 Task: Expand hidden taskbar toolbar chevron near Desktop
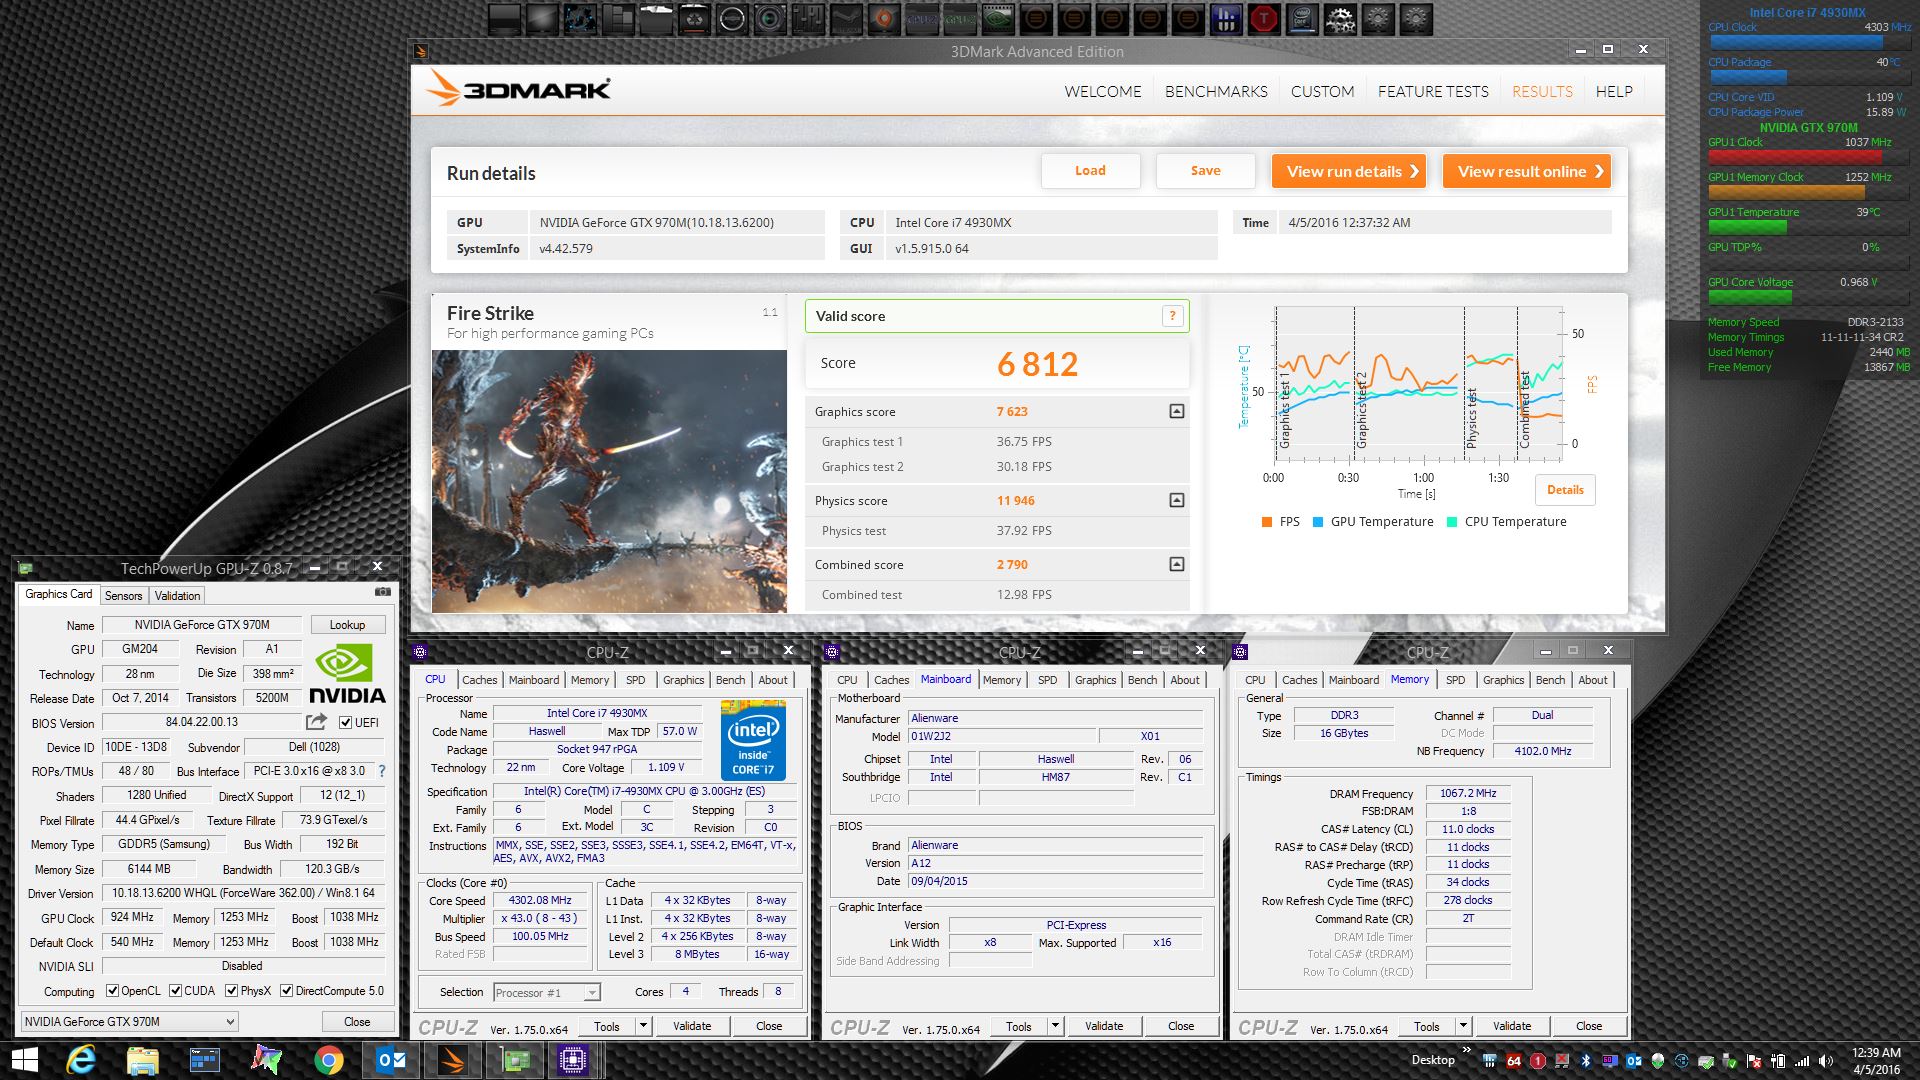point(1466,1052)
